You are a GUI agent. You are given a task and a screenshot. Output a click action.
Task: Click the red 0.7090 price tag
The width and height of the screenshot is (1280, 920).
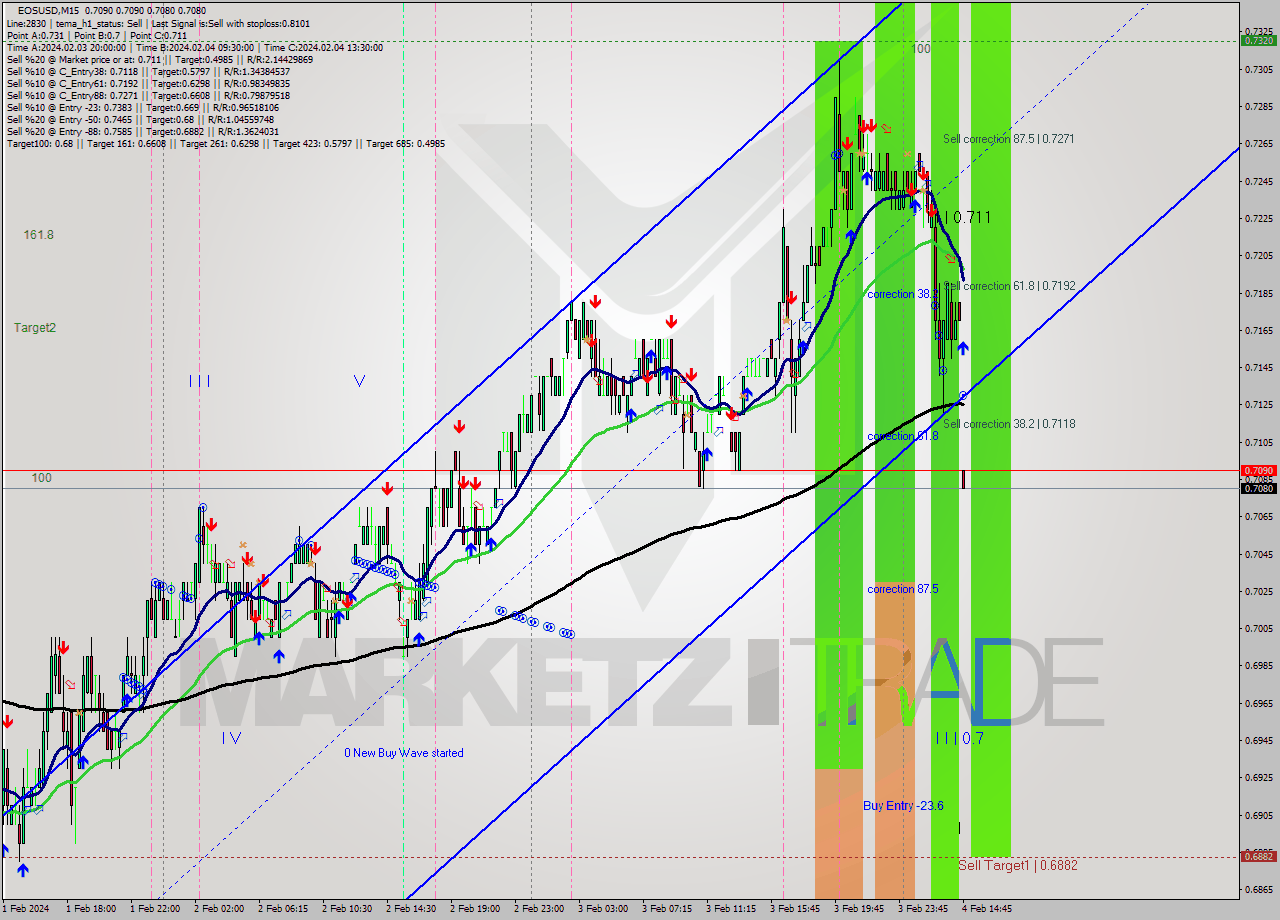[x=1258, y=470]
